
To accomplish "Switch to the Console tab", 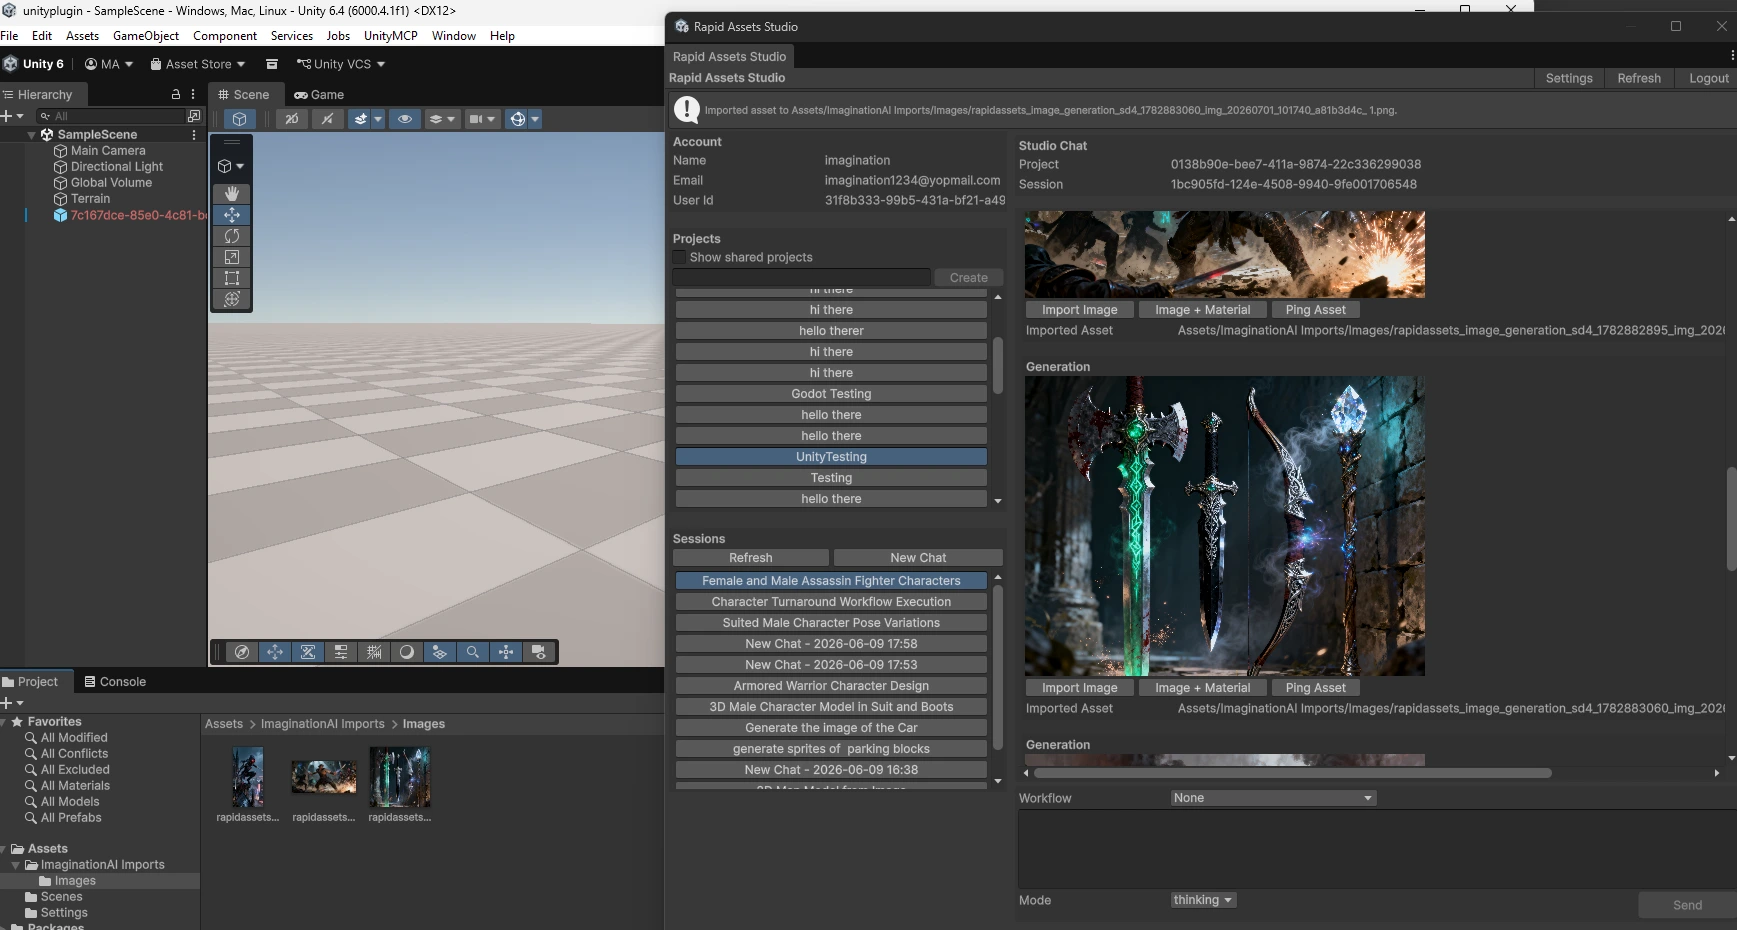I will [x=115, y=682].
